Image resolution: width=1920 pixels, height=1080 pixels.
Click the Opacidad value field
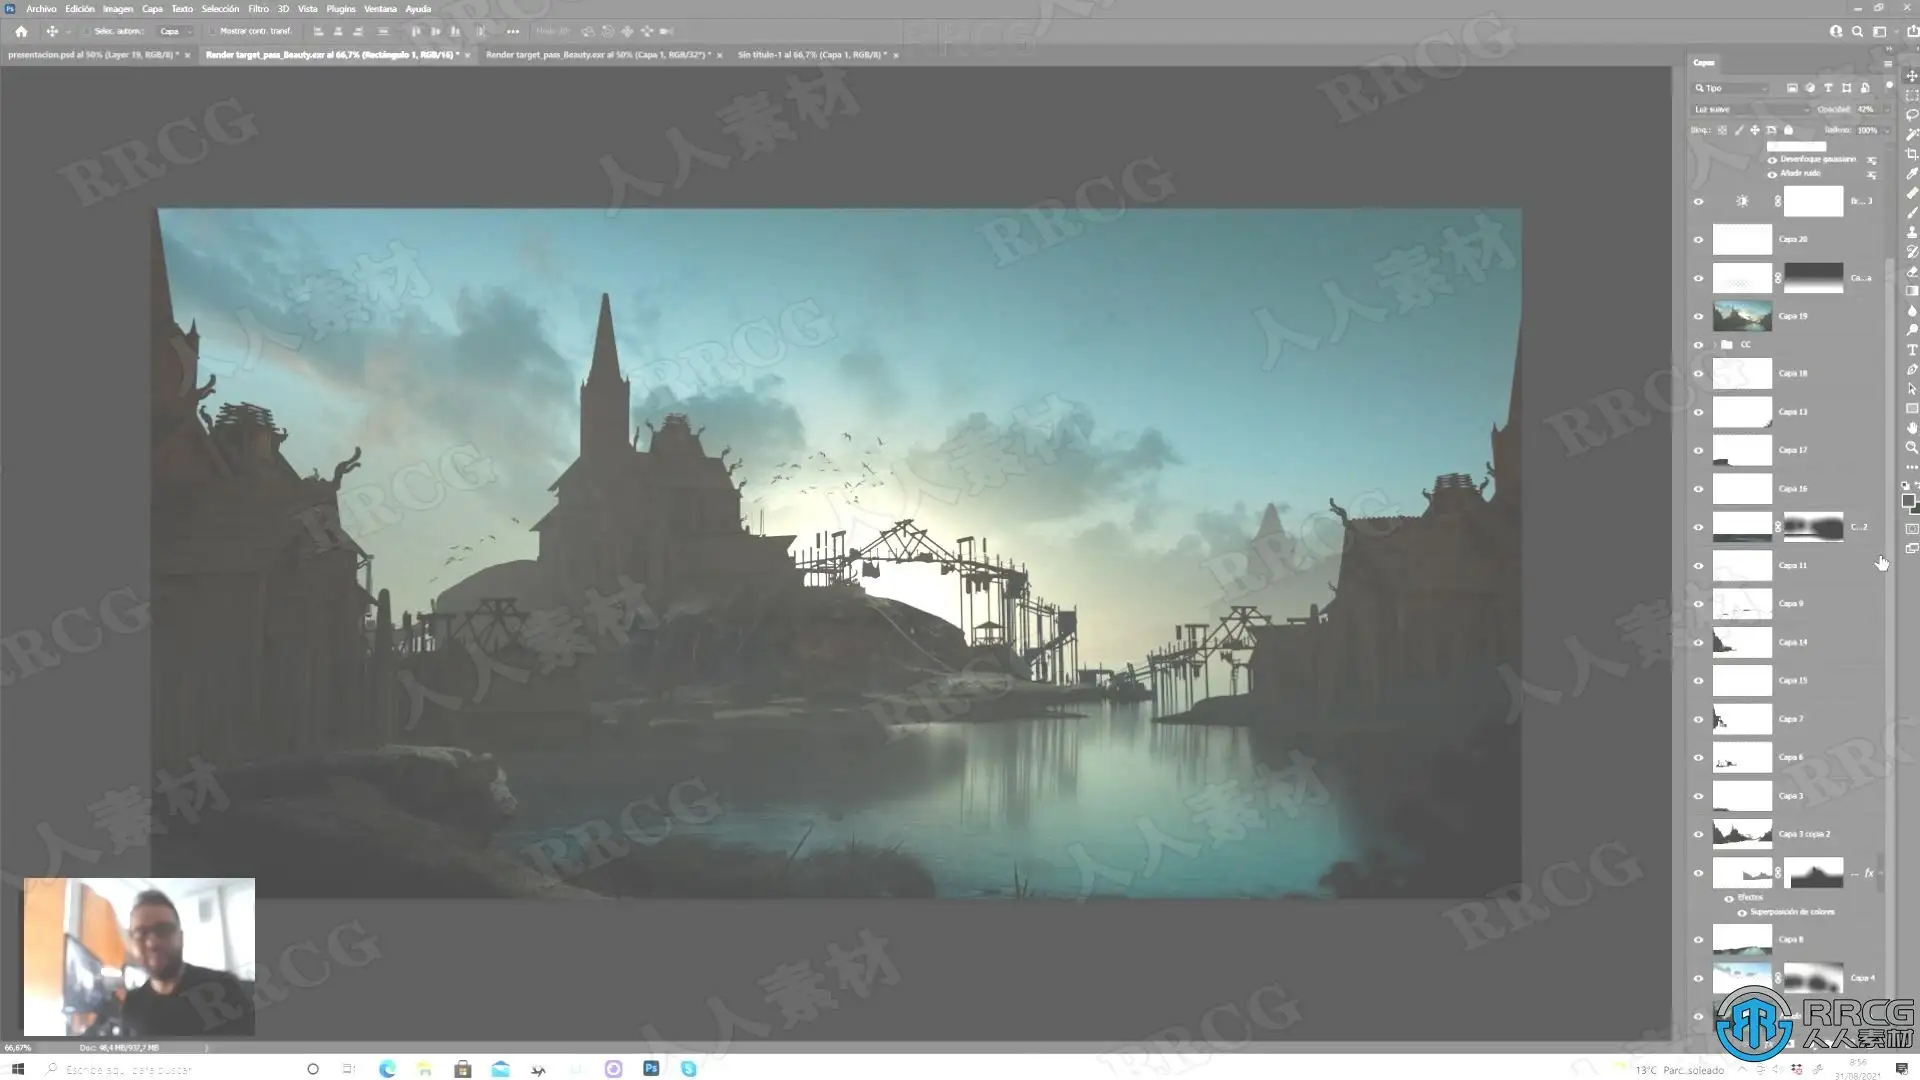point(1866,109)
